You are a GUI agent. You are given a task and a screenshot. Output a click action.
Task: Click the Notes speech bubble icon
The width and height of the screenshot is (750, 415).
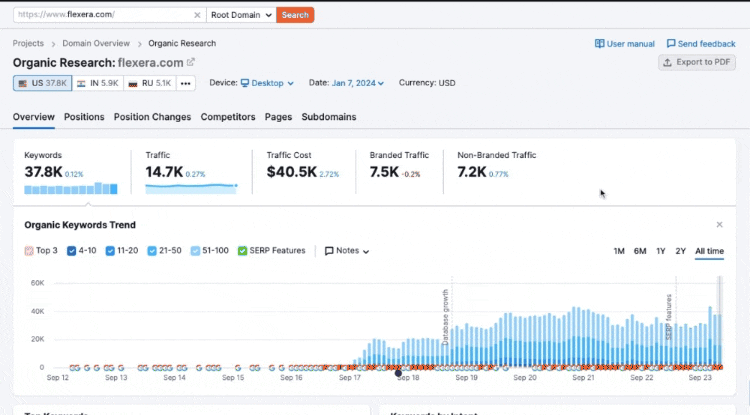tap(329, 251)
